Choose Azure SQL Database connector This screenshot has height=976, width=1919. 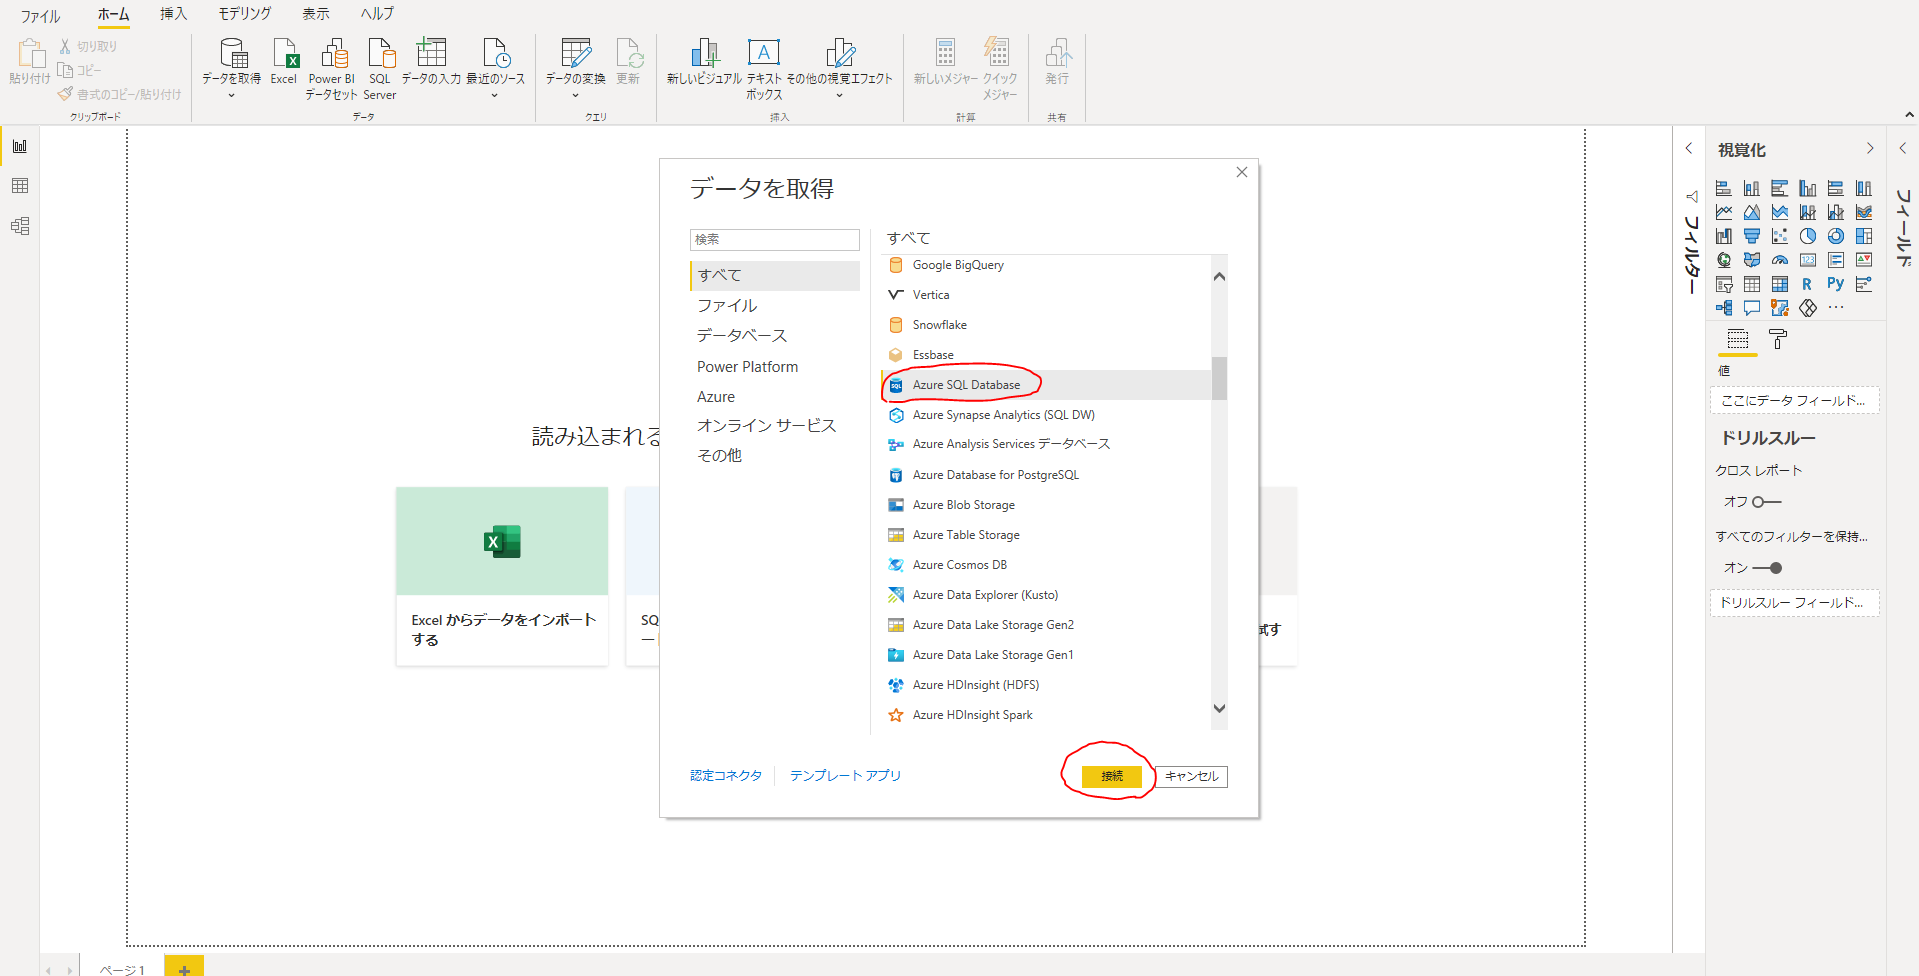point(1046,385)
